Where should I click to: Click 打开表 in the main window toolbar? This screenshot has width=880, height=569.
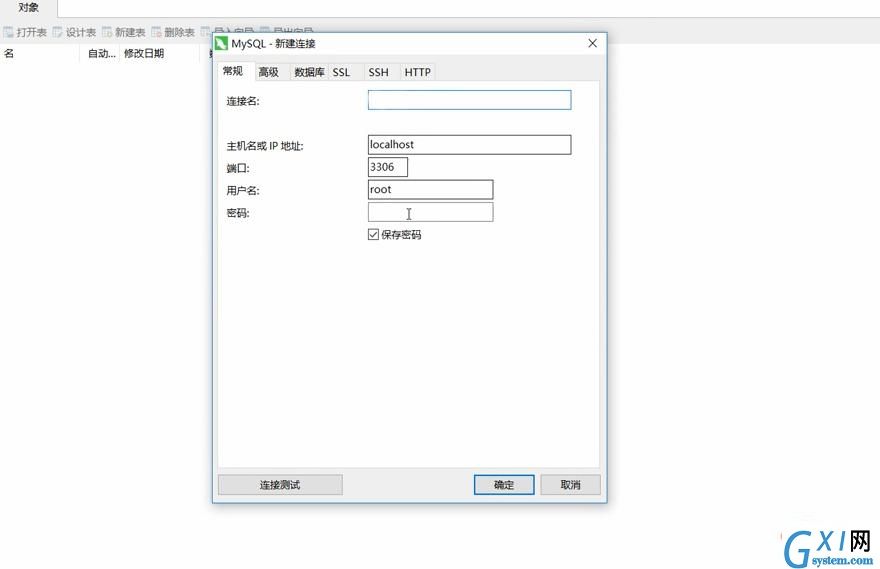pos(25,32)
